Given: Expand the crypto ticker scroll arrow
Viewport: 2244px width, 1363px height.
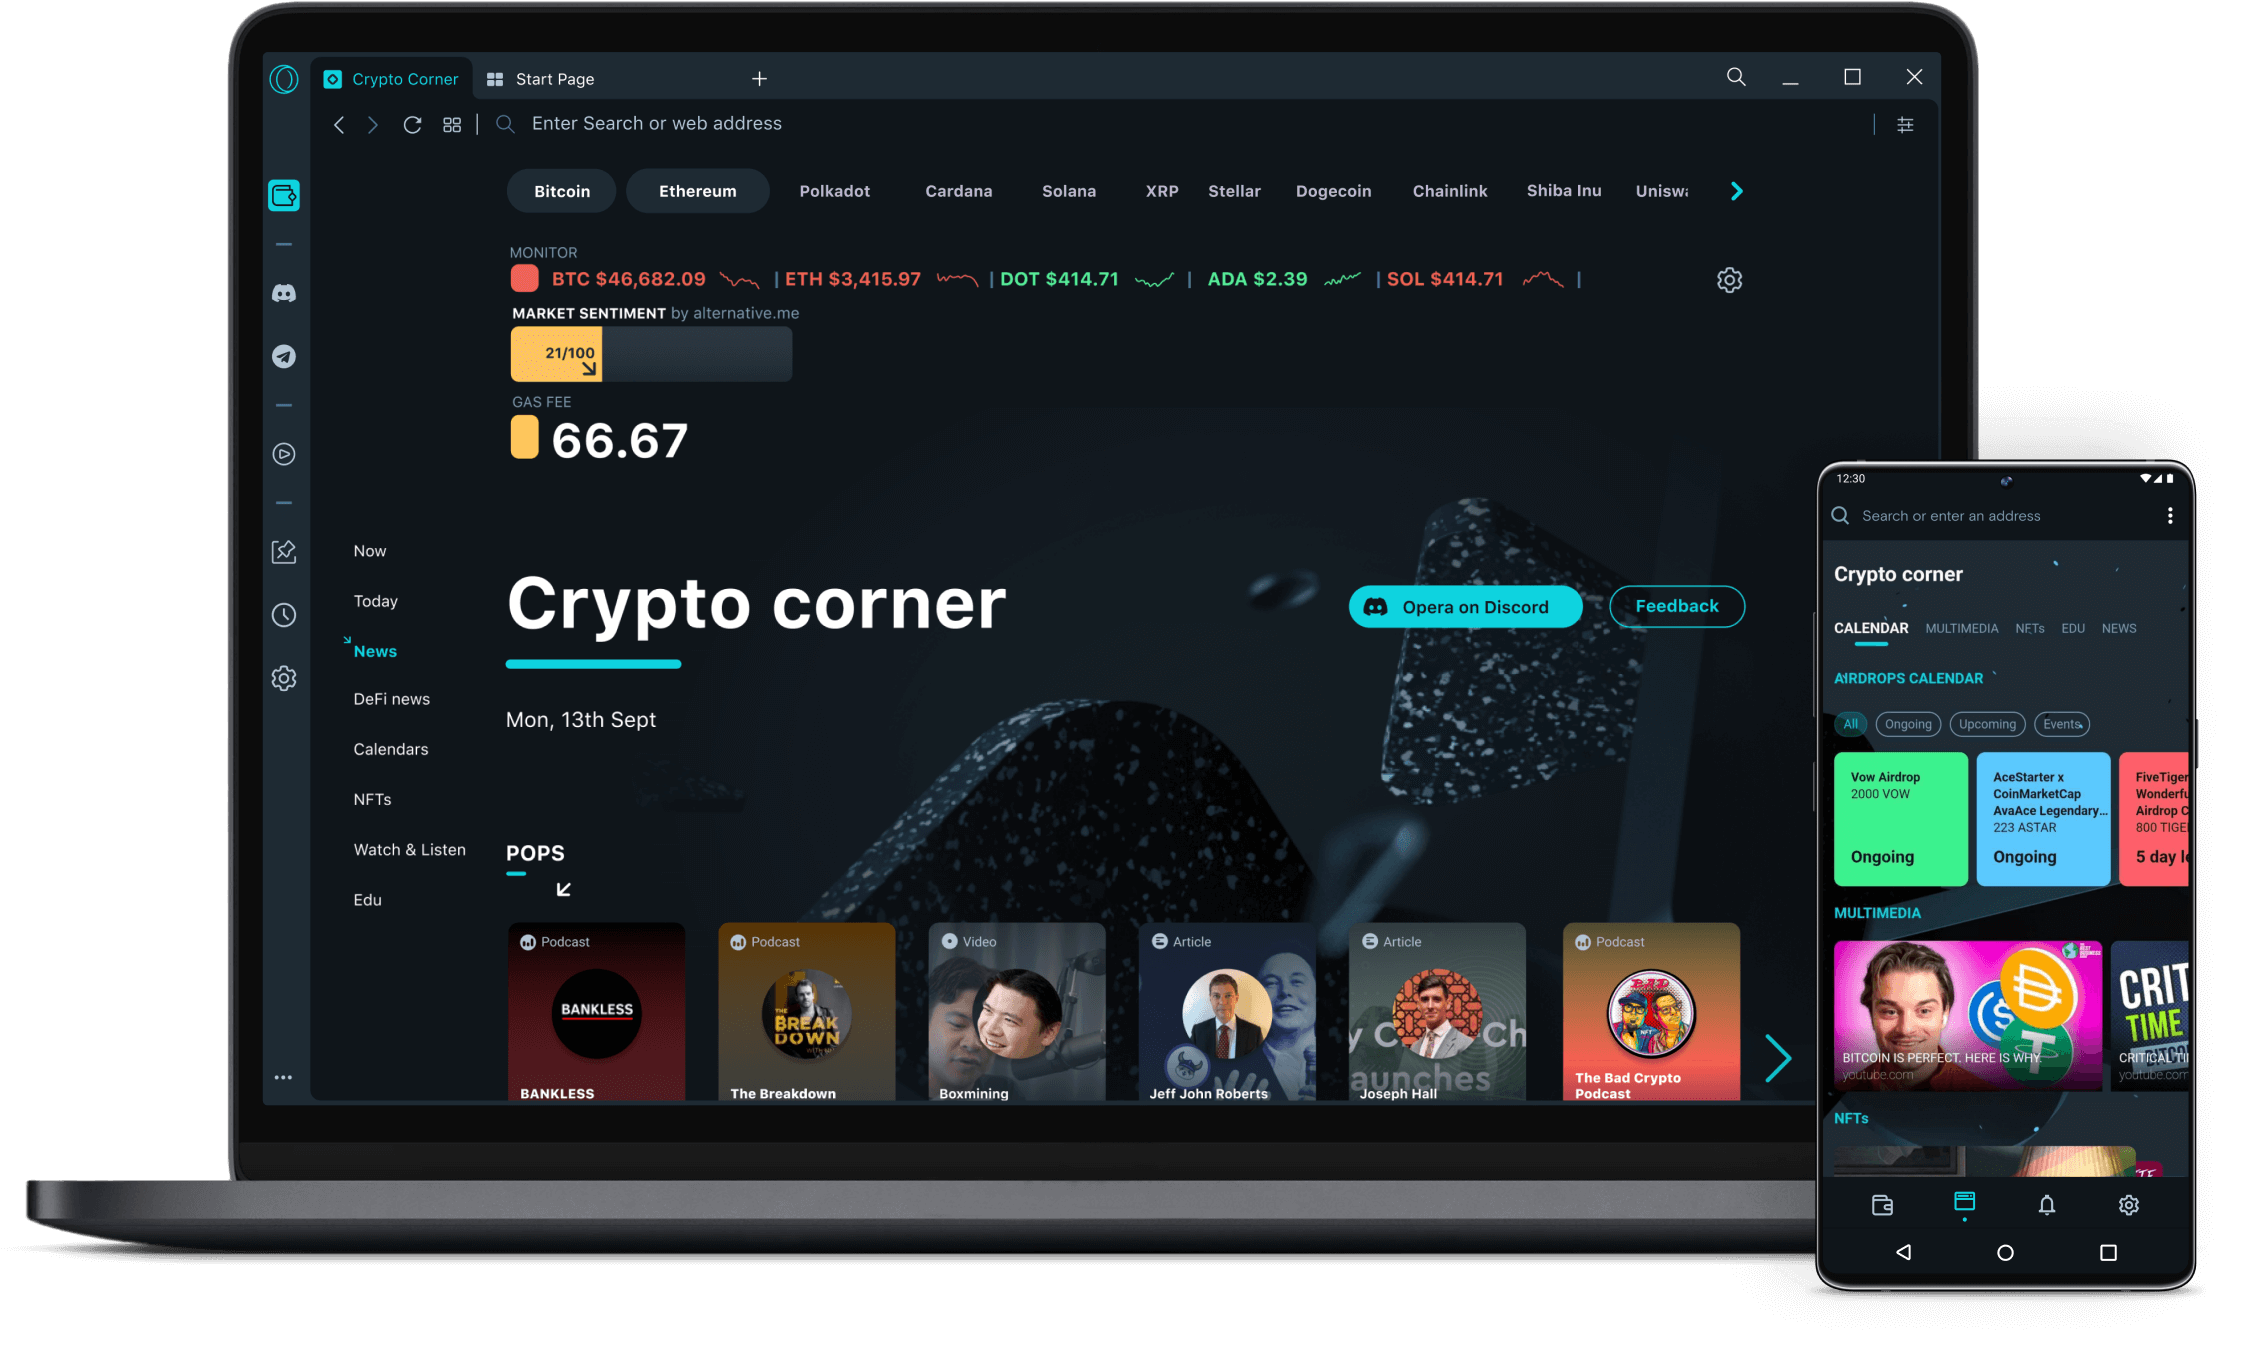Looking at the screenshot, I should (x=1736, y=191).
